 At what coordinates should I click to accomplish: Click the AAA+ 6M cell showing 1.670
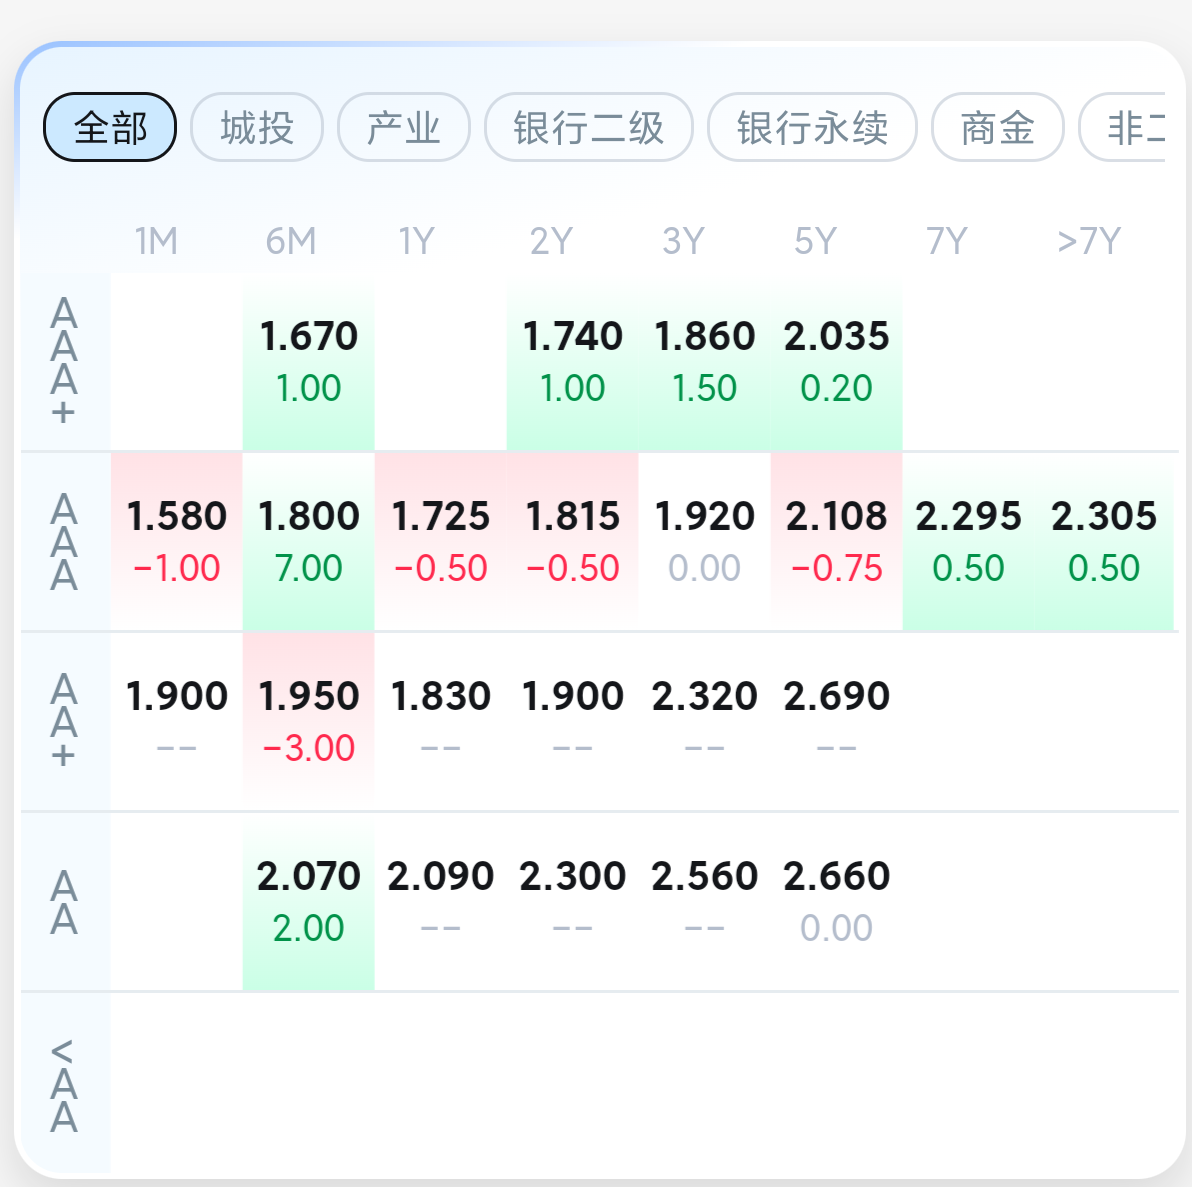[x=308, y=362]
